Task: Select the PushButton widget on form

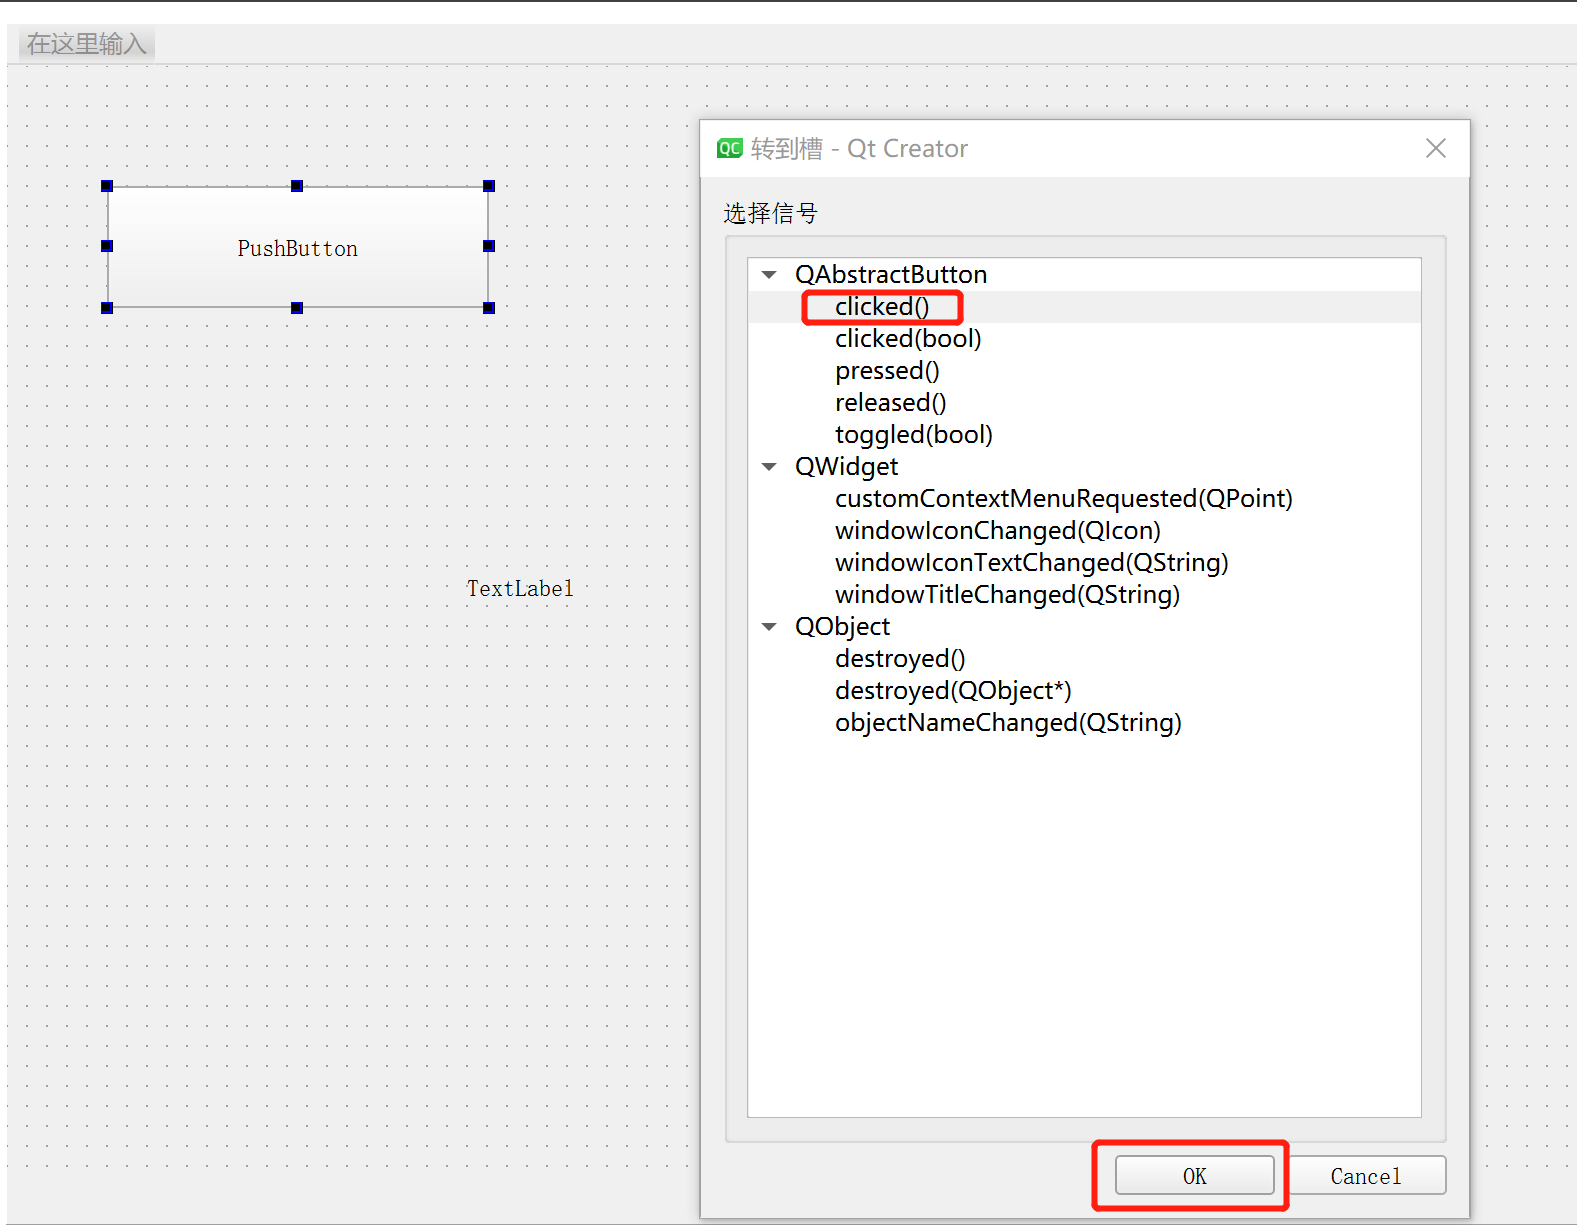Action: (298, 247)
